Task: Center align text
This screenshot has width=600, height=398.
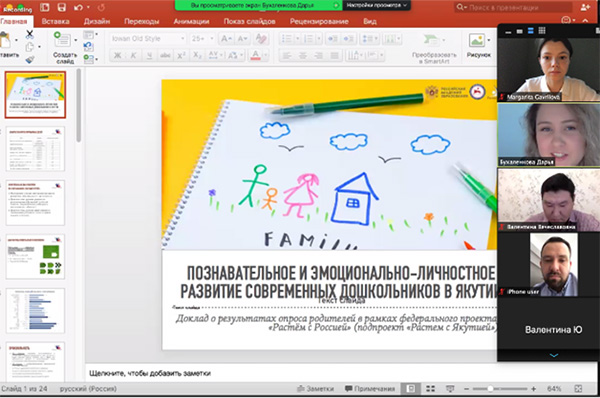Action: [302, 56]
